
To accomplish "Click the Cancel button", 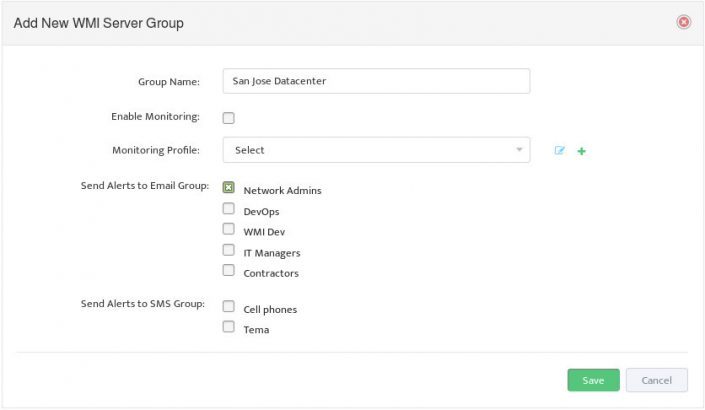I will [656, 380].
